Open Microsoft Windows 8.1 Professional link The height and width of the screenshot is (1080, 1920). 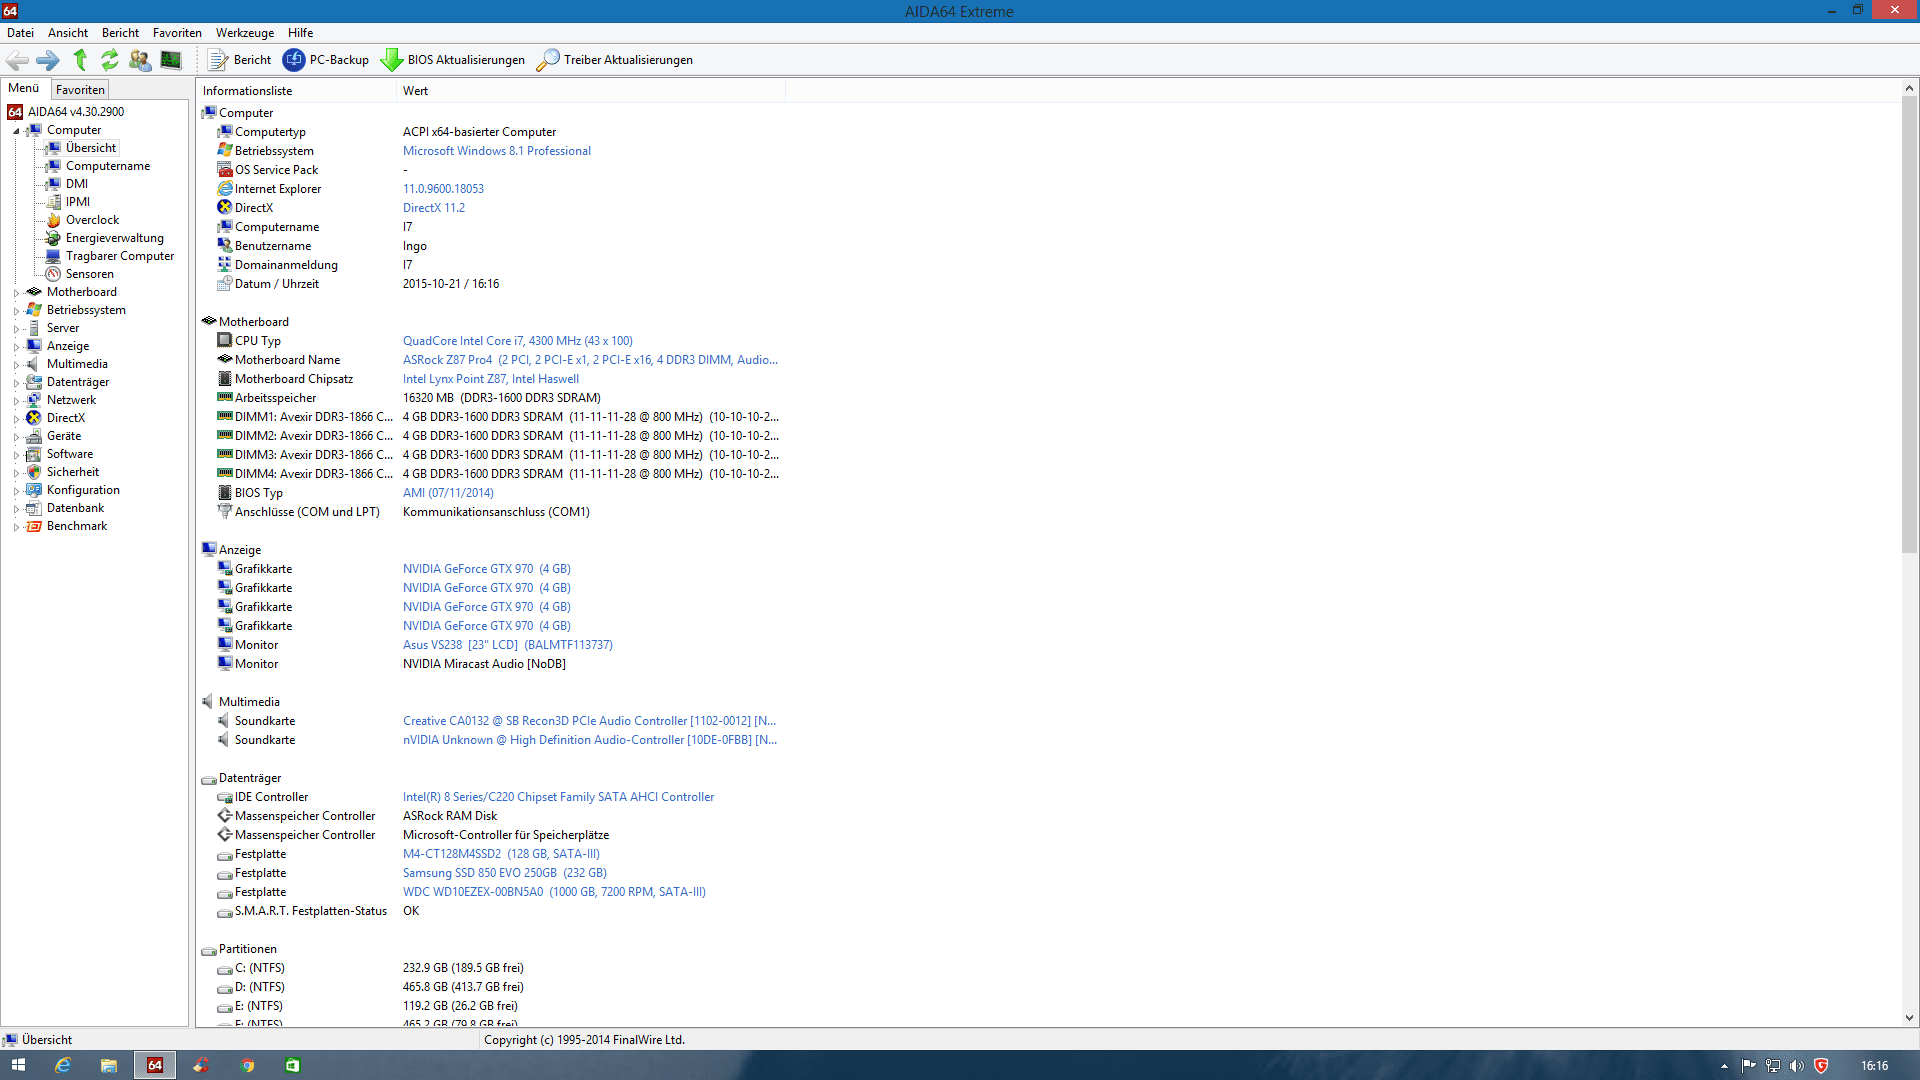click(497, 151)
